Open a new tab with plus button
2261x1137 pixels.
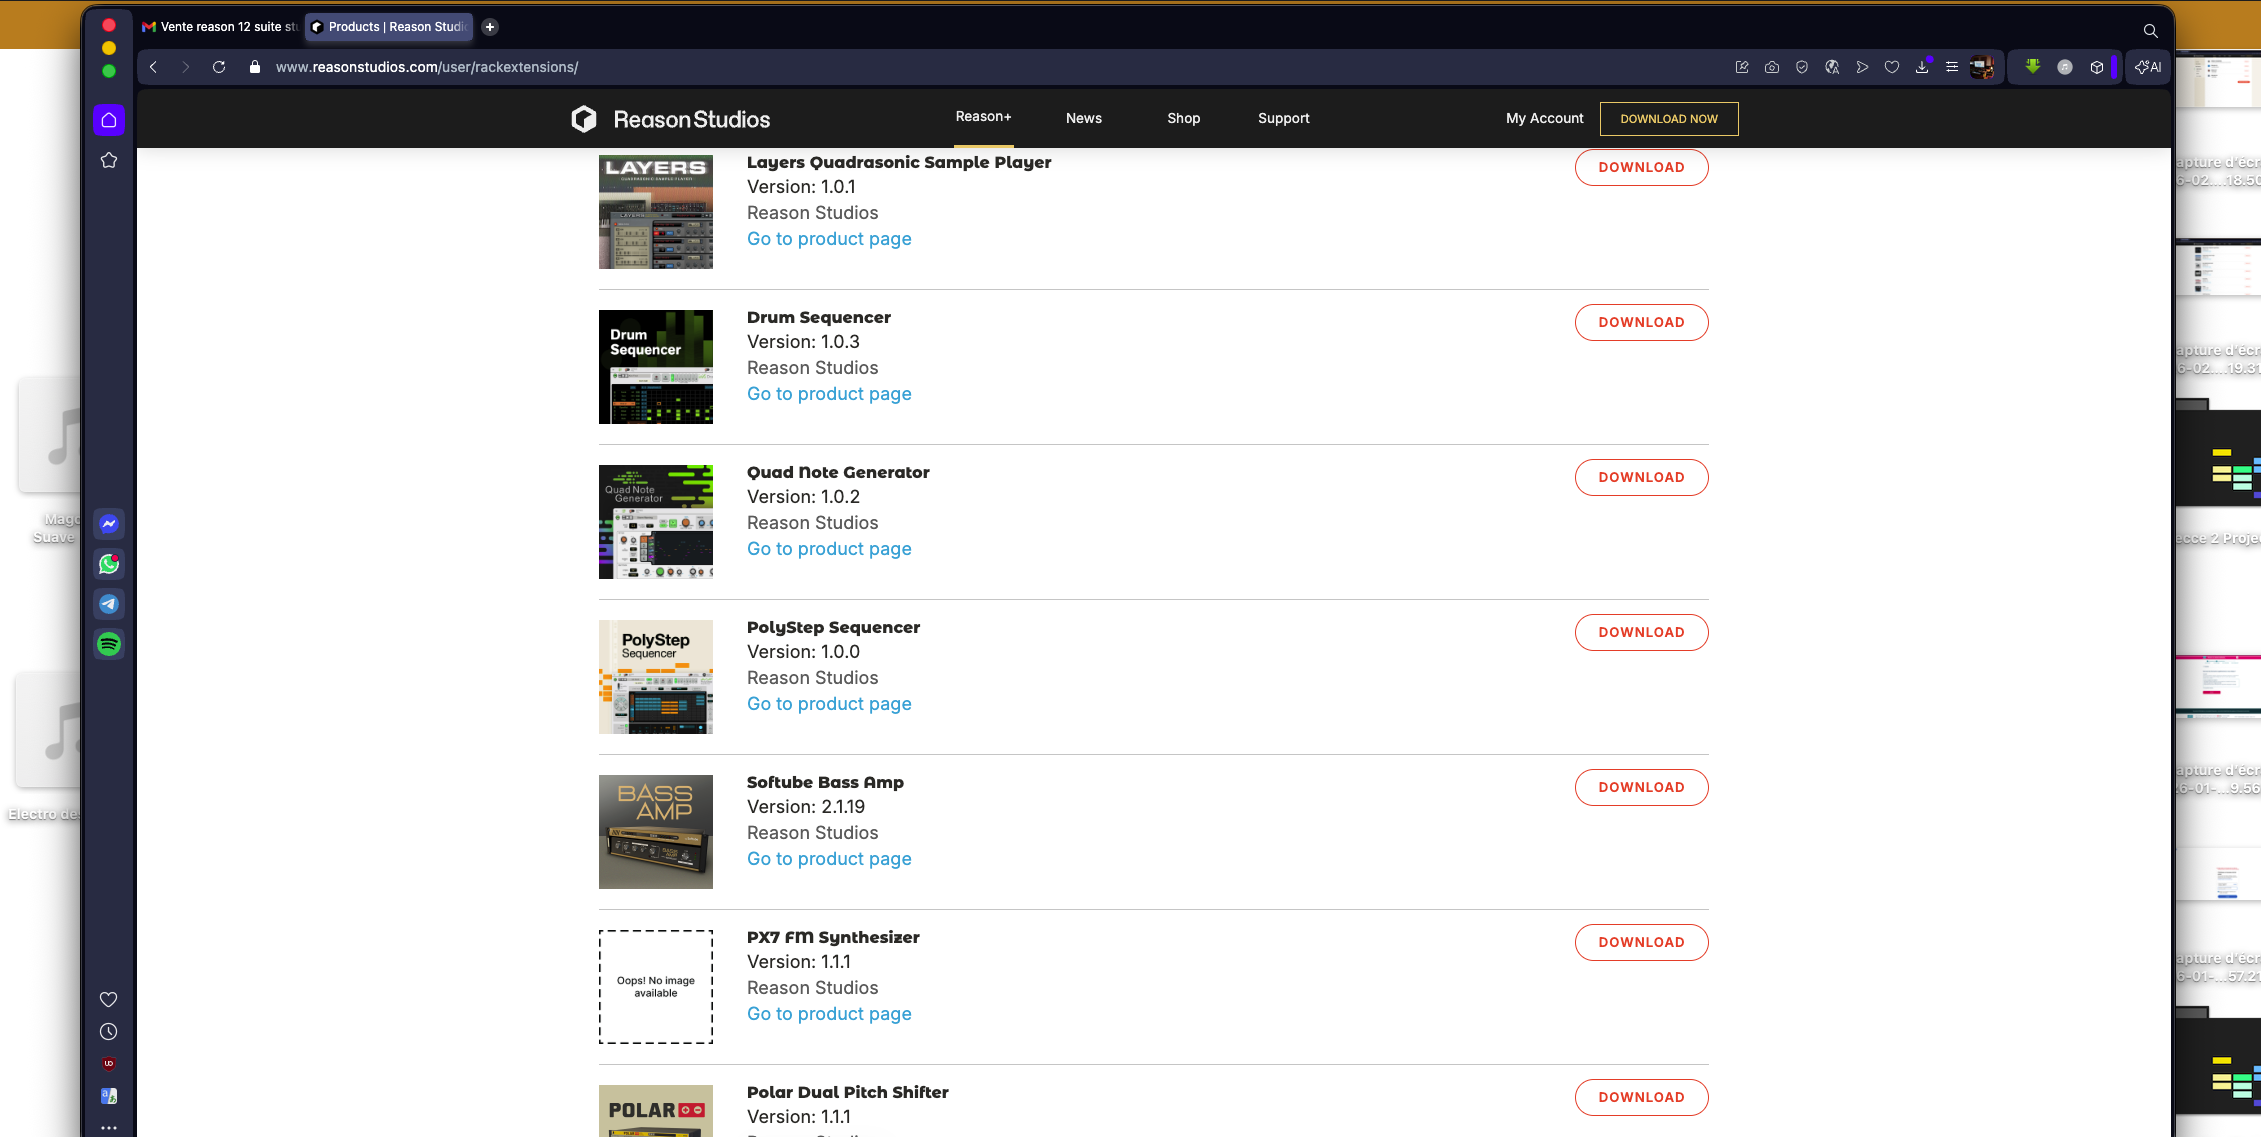point(490,27)
